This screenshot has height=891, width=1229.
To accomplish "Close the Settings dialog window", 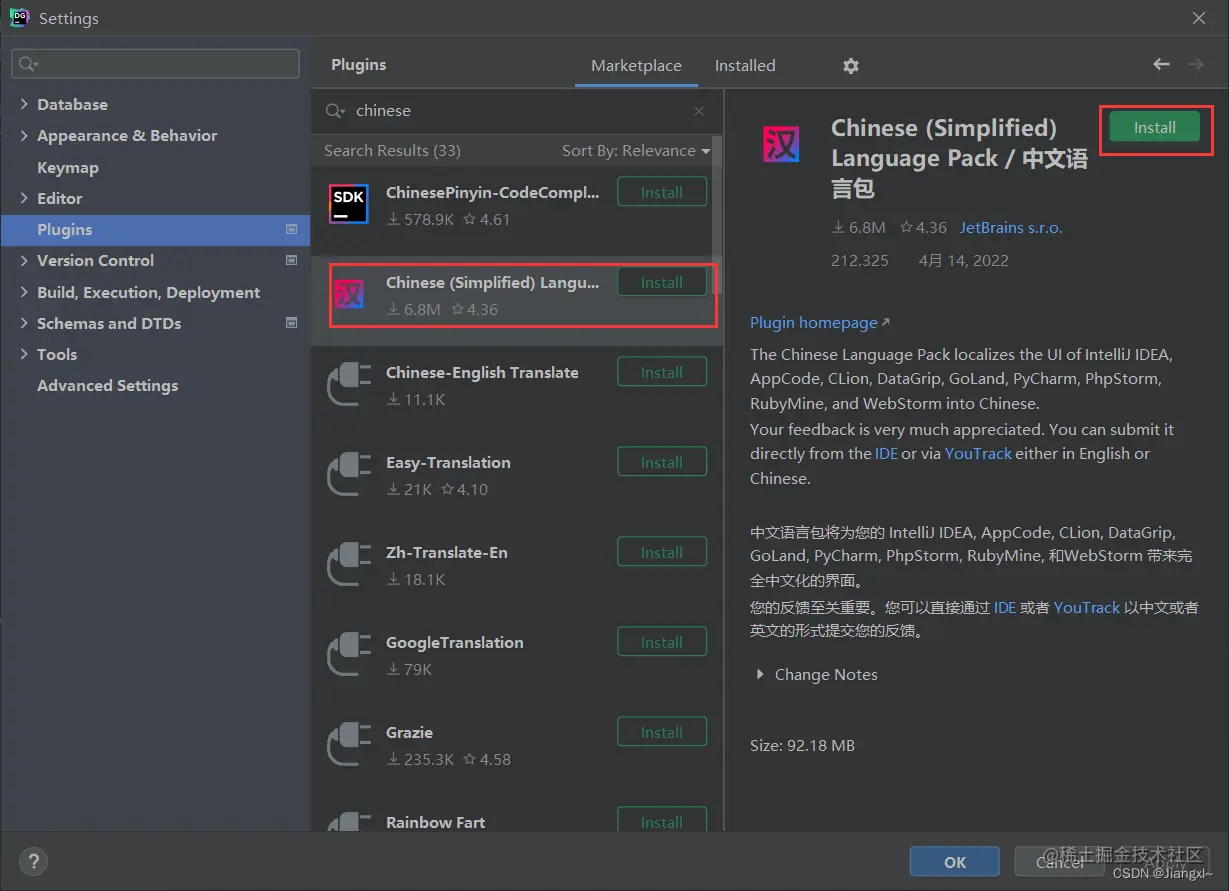I will coord(1199,18).
